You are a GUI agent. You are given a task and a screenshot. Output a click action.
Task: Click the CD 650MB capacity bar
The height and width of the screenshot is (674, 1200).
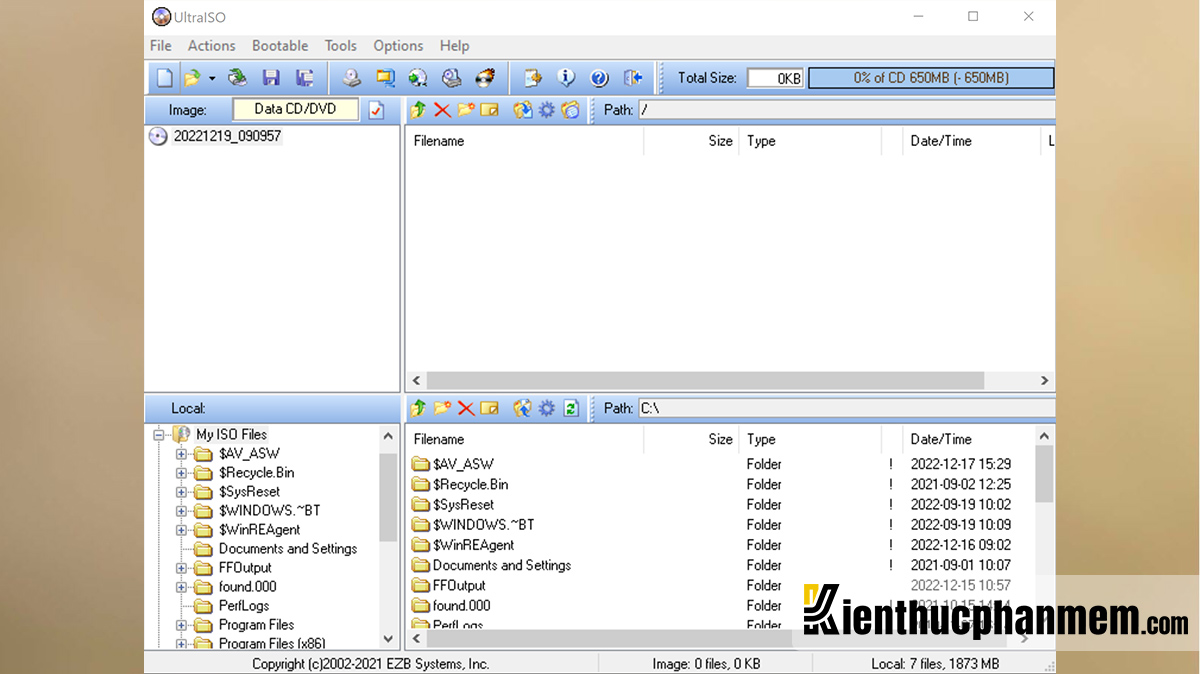click(931, 78)
